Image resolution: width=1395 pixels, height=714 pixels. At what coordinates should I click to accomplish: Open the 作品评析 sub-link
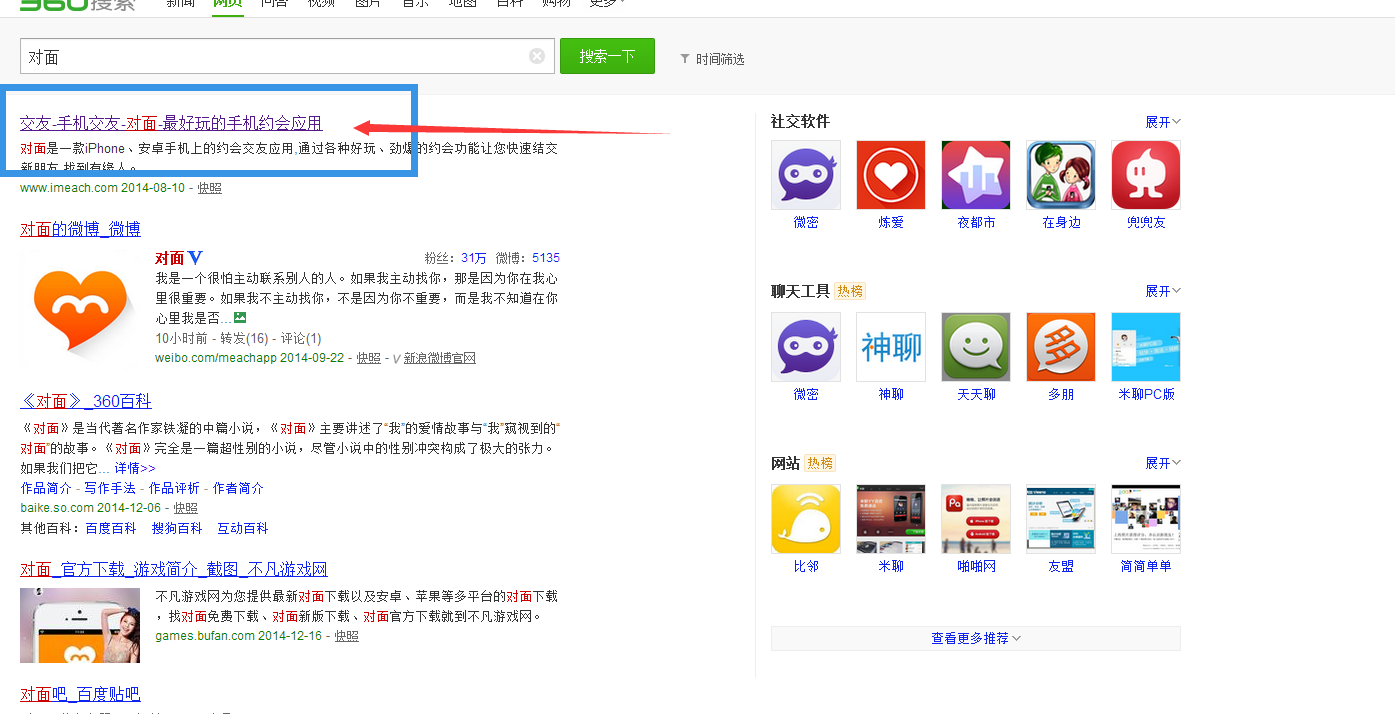pyautogui.click(x=174, y=488)
